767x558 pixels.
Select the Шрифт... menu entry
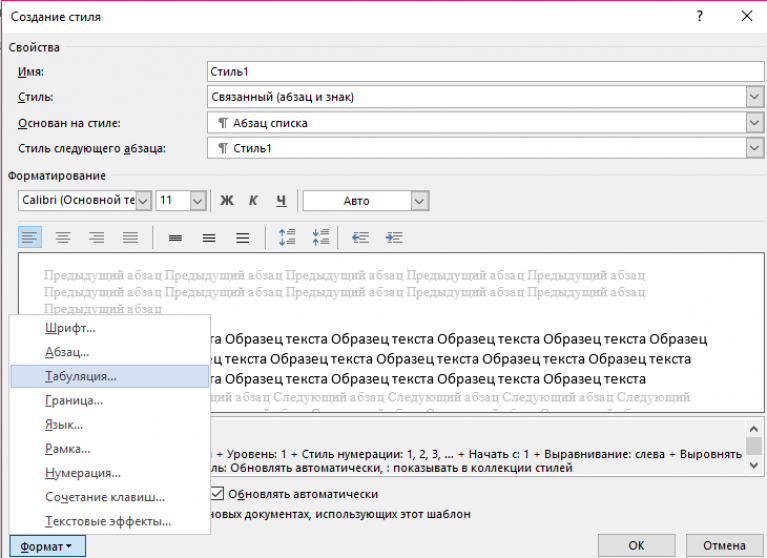coord(70,329)
